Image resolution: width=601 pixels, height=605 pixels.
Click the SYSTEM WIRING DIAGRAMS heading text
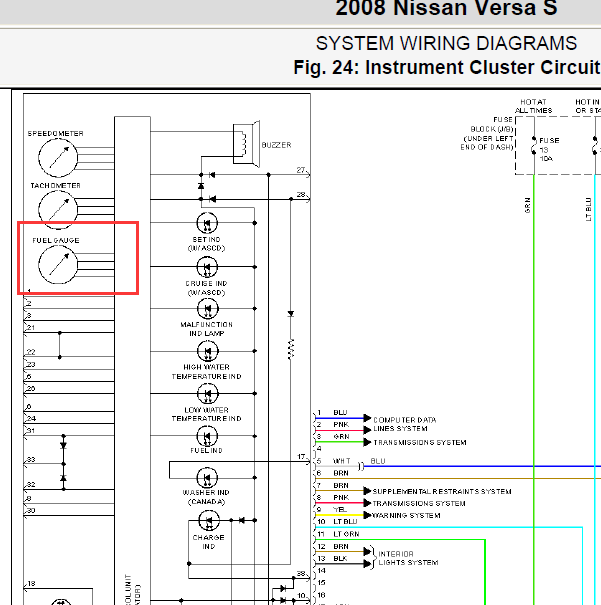coord(446,44)
